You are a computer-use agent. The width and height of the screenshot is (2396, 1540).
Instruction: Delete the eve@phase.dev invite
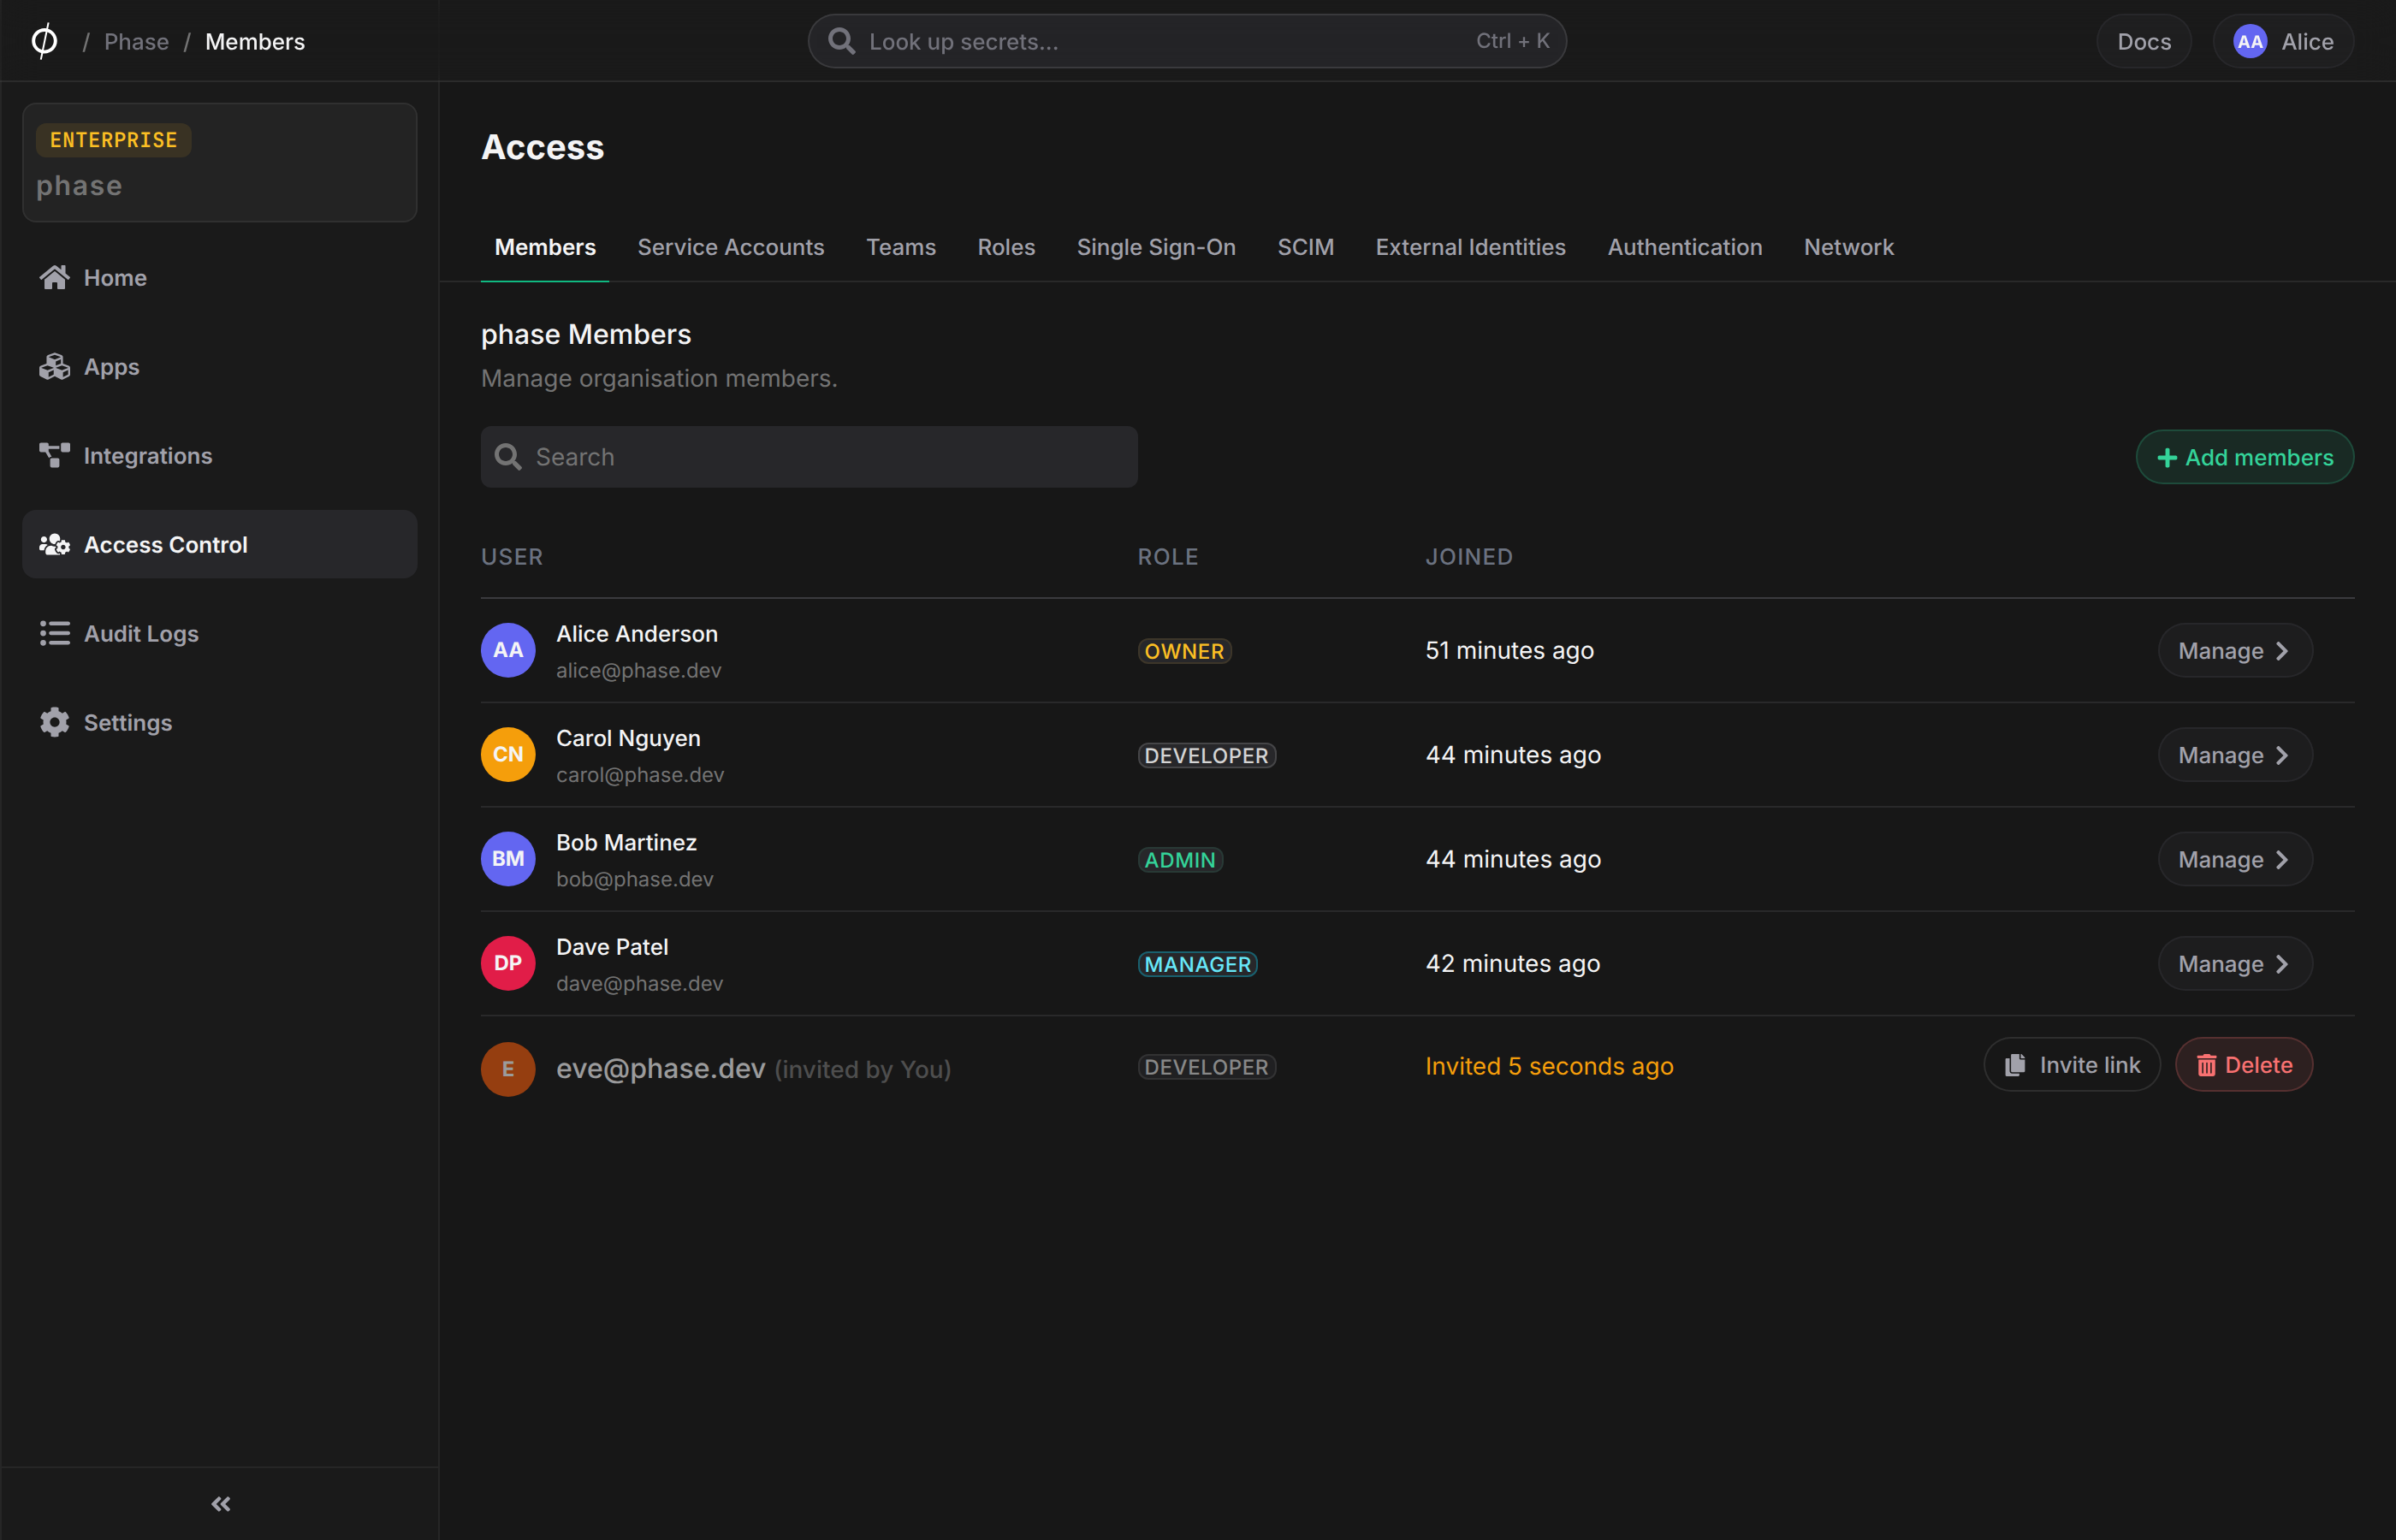pos(2243,1064)
